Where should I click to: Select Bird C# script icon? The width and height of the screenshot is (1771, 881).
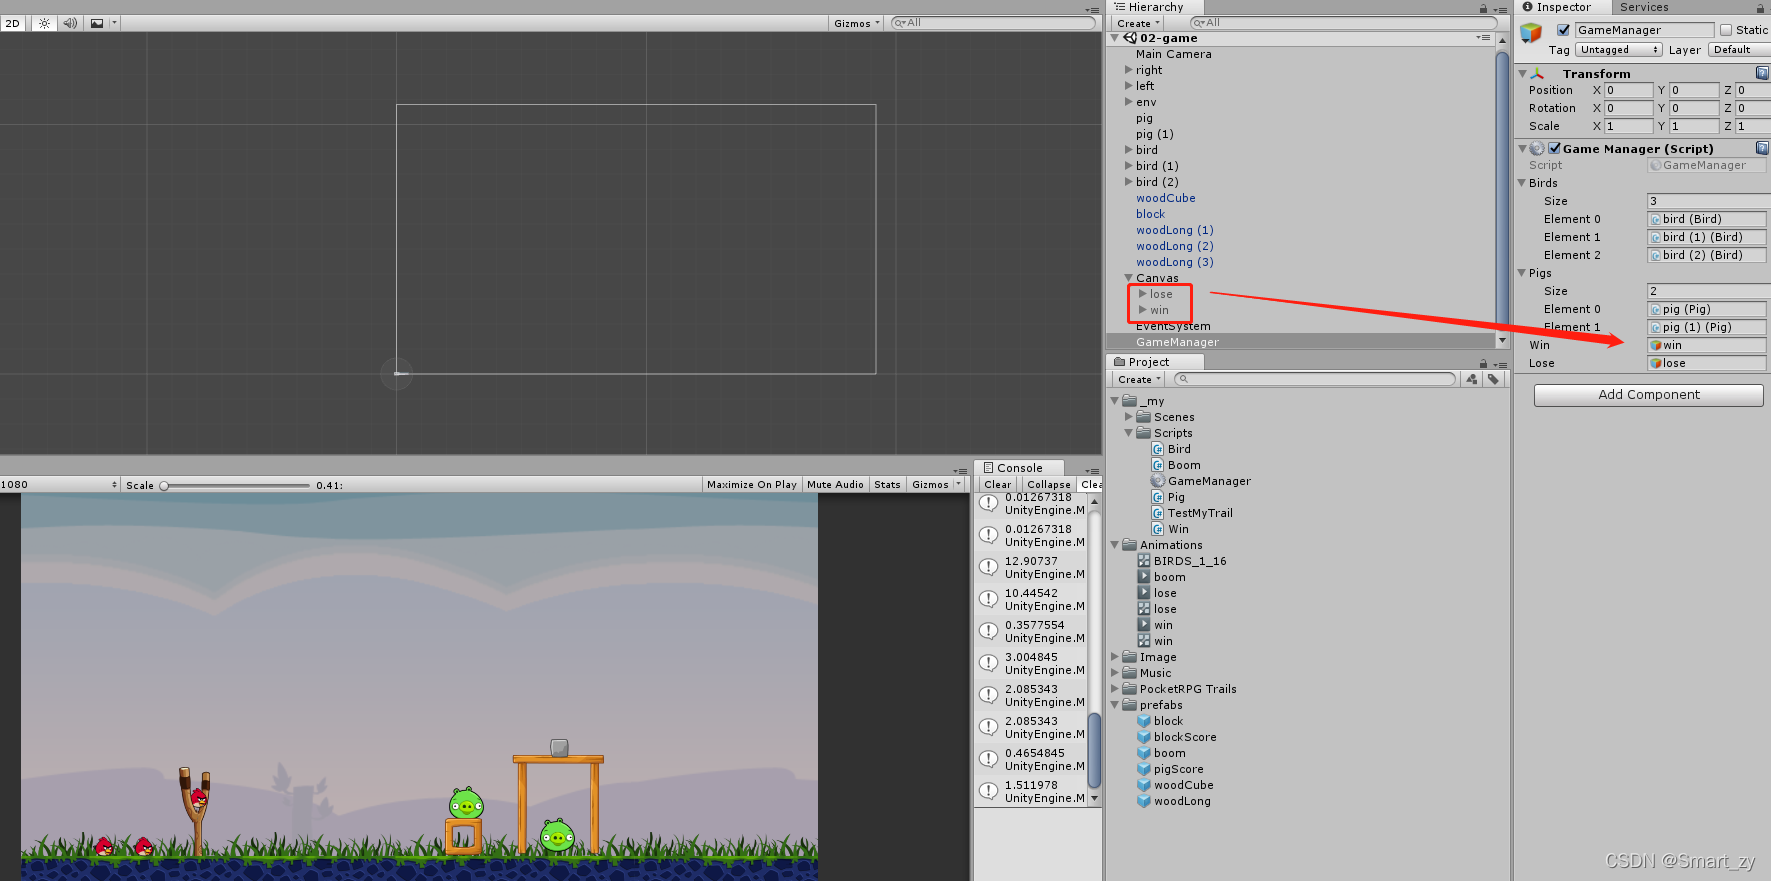pyautogui.click(x=1158, y=449)
